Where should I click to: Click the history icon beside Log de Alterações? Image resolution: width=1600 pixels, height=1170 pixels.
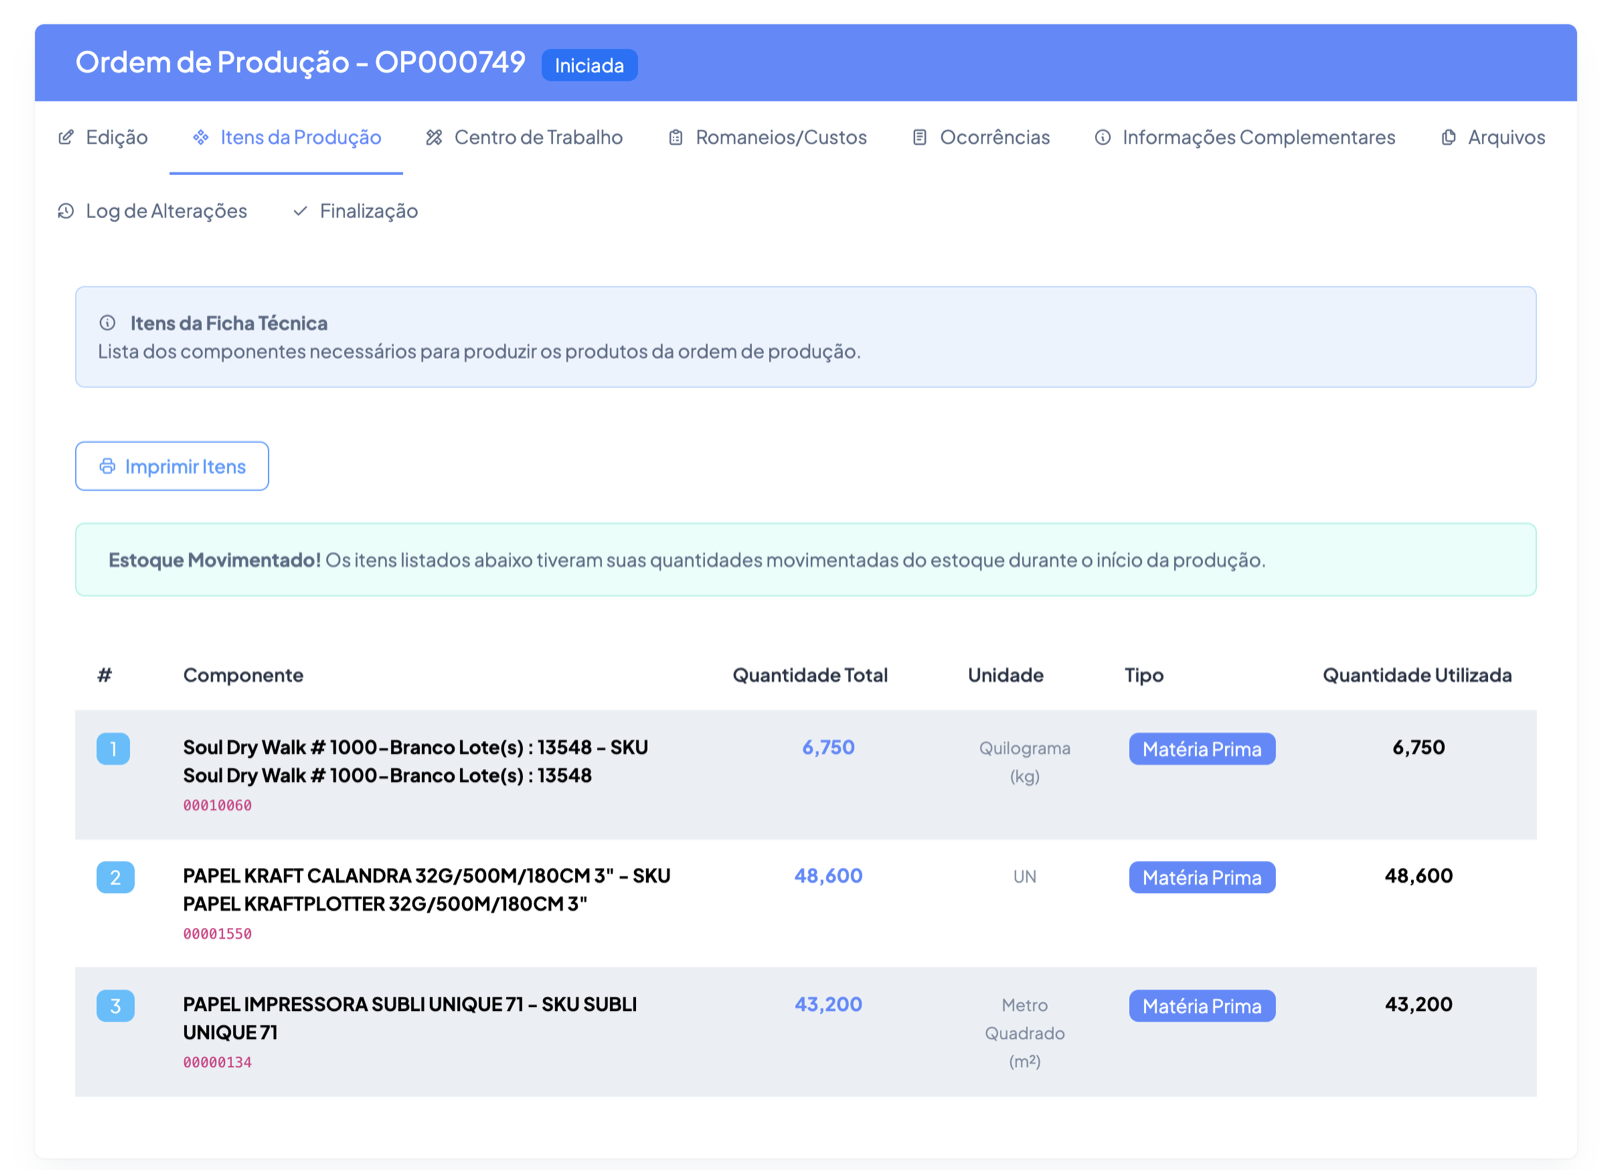click(x=66, y=211)
